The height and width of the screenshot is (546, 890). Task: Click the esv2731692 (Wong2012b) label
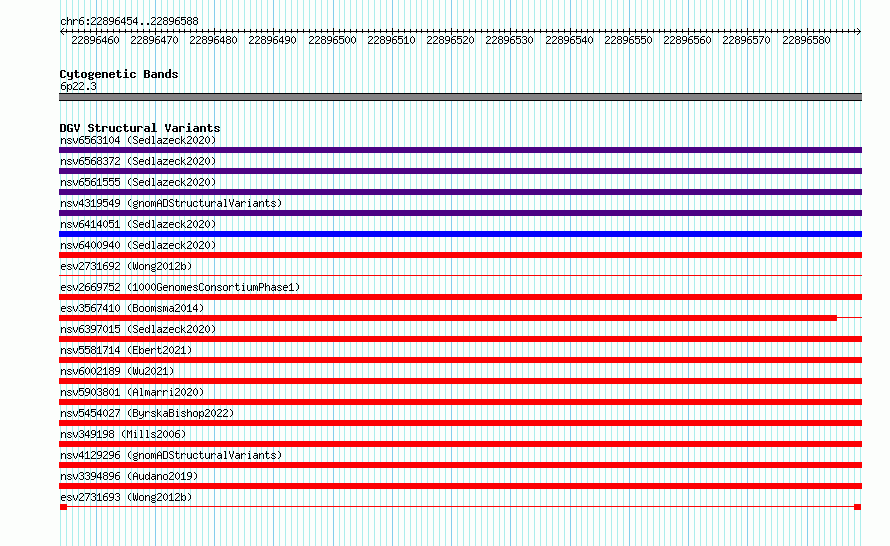[x=126, y=266]
